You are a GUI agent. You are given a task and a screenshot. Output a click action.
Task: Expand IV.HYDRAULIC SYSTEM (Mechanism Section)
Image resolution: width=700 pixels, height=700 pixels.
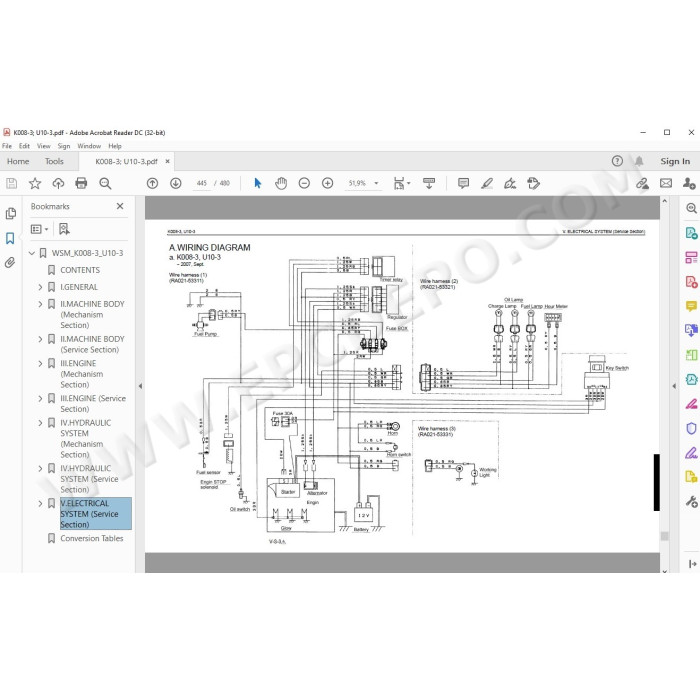[40, 423]
